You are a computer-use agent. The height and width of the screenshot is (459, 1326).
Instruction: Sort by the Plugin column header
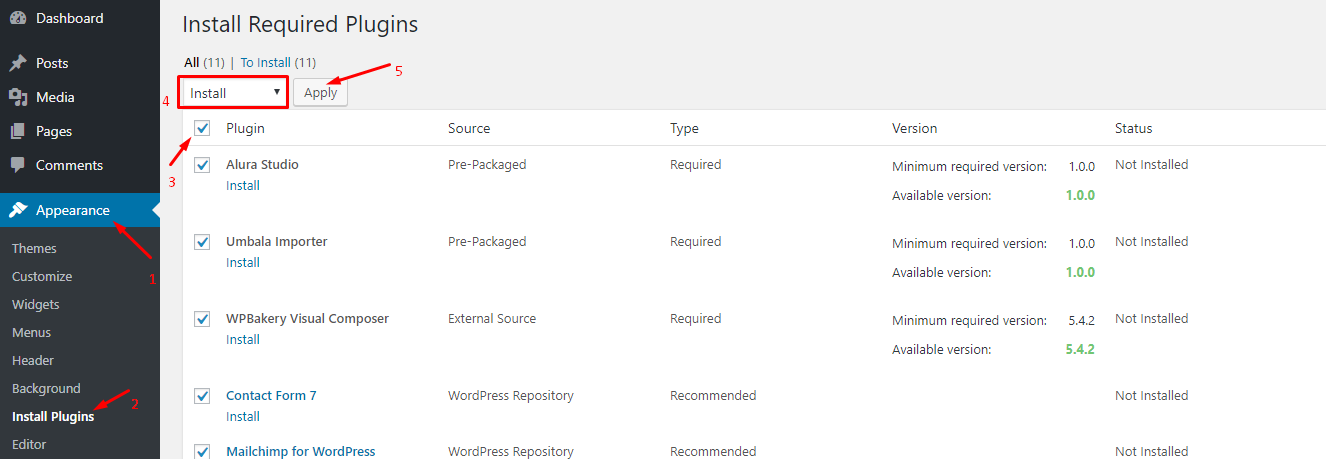tap(245, 129)
